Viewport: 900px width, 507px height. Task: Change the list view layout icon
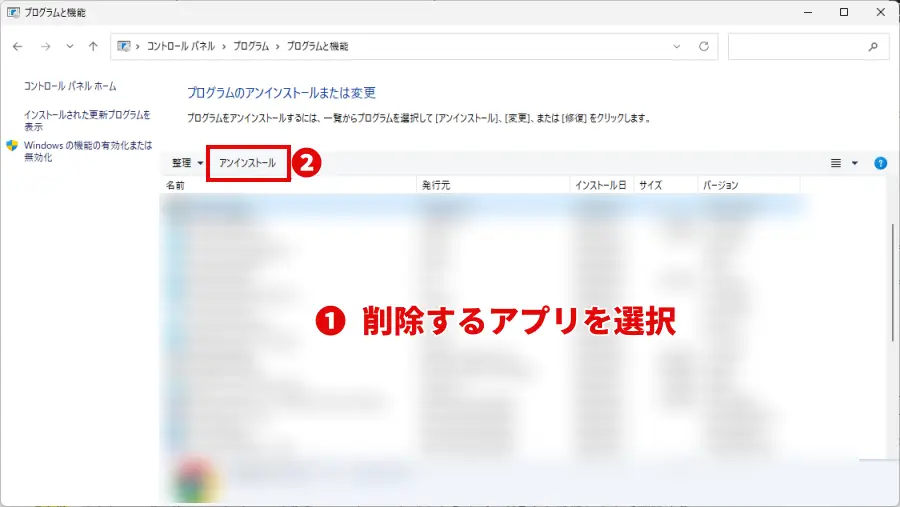(836, 164)
